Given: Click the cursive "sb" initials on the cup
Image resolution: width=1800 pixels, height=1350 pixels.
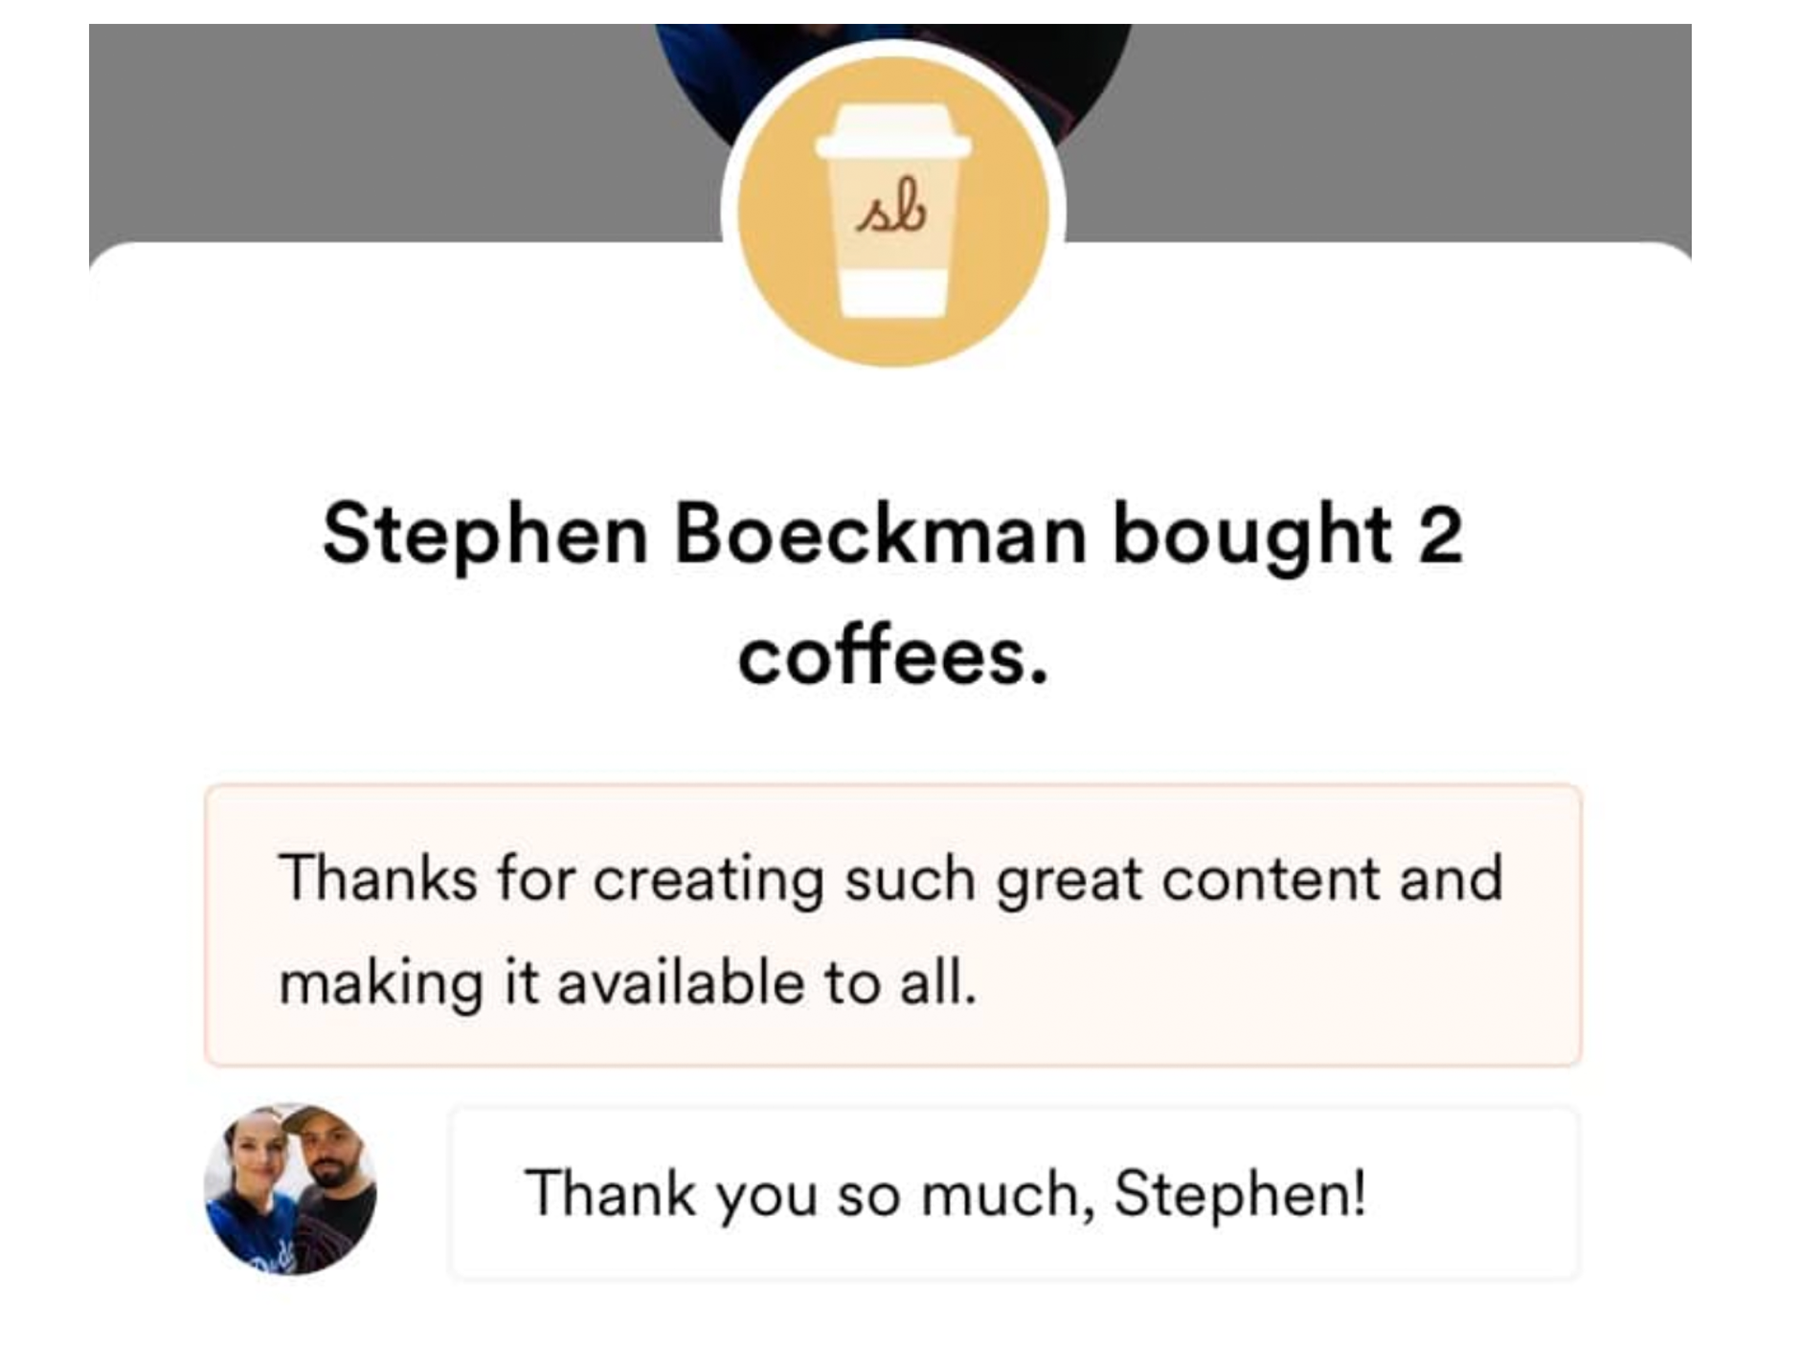Looking at the screenshot, I should pos(891,207).
